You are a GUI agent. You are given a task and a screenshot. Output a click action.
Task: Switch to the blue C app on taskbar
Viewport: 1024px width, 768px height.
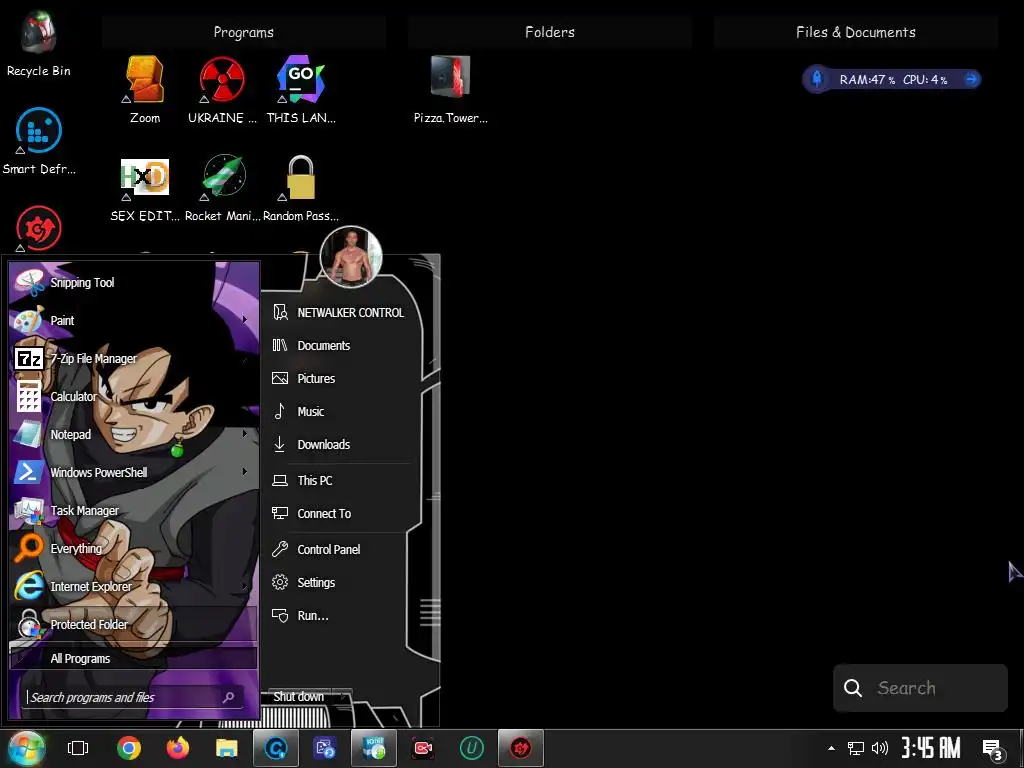276,748
